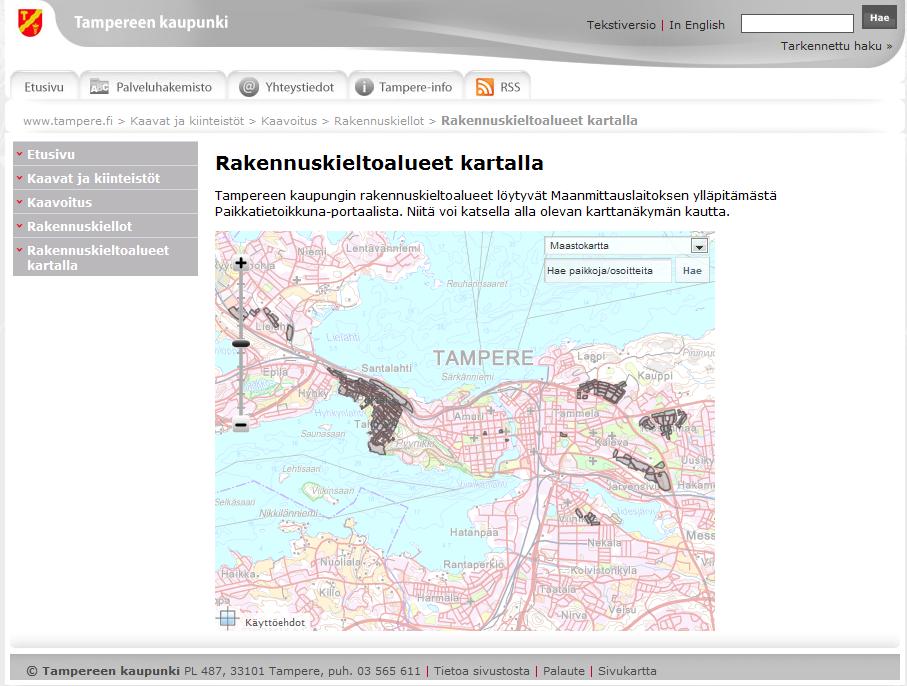Viewport: 907px width, 686px height.
Task: Click the Lentävänniemi label on the map
Action: 383,248
